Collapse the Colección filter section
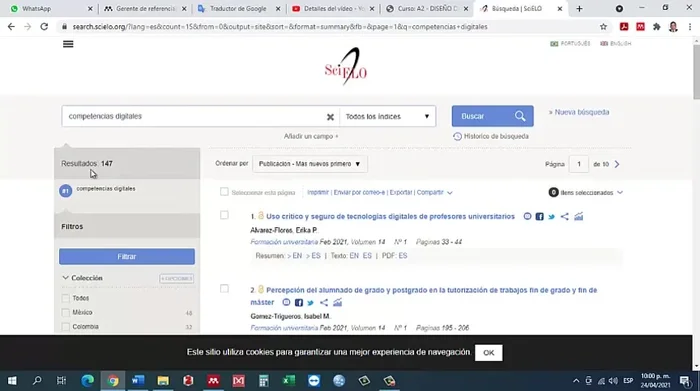 tap(65, 278)
